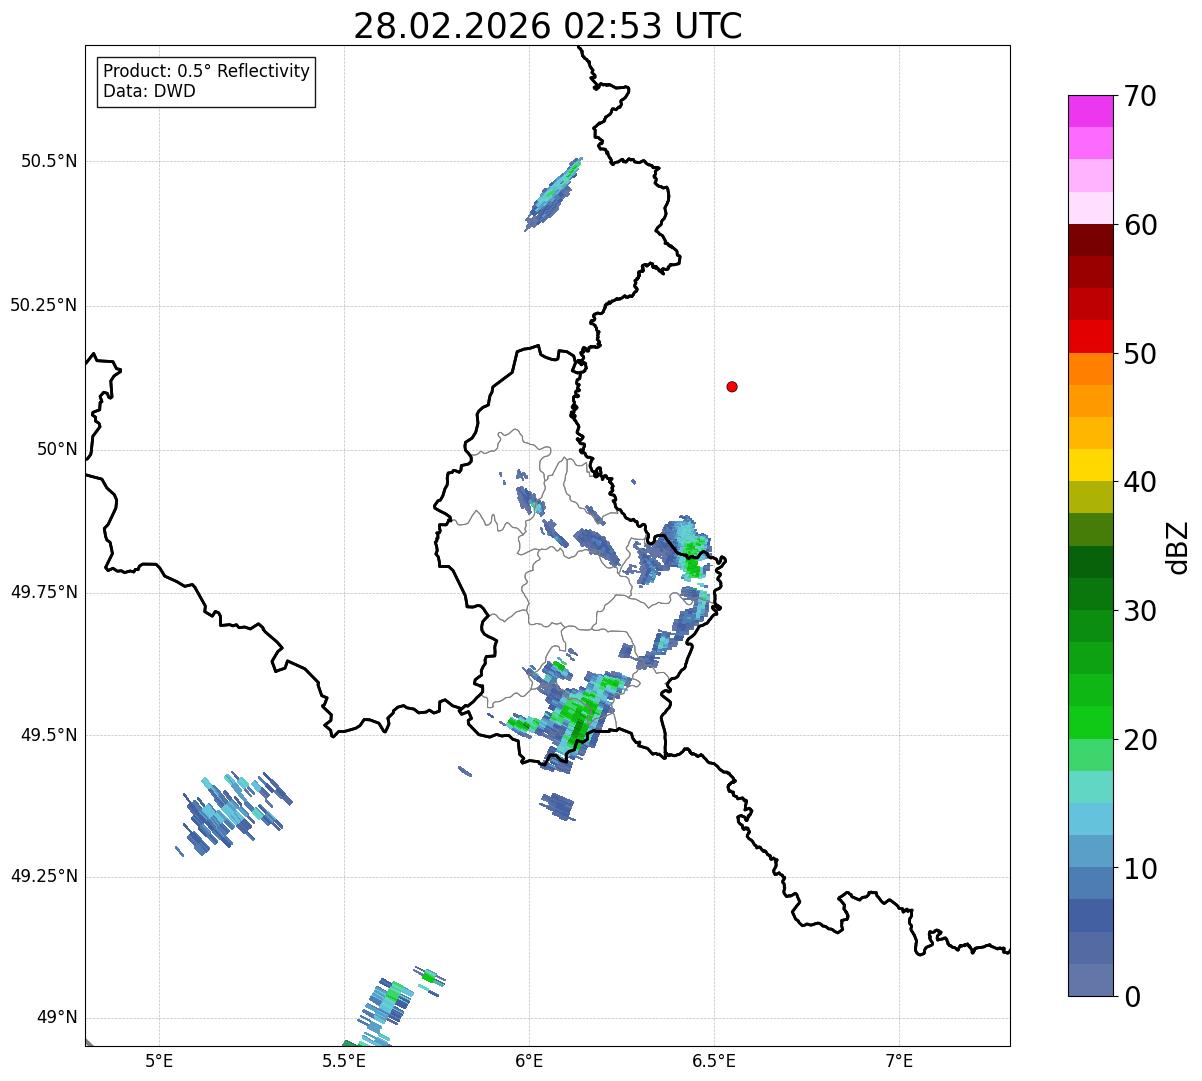This screenshot has width=1202, height=1081.
Task: Click the 49.75°N latitude label
Action: tap(44, 592)
